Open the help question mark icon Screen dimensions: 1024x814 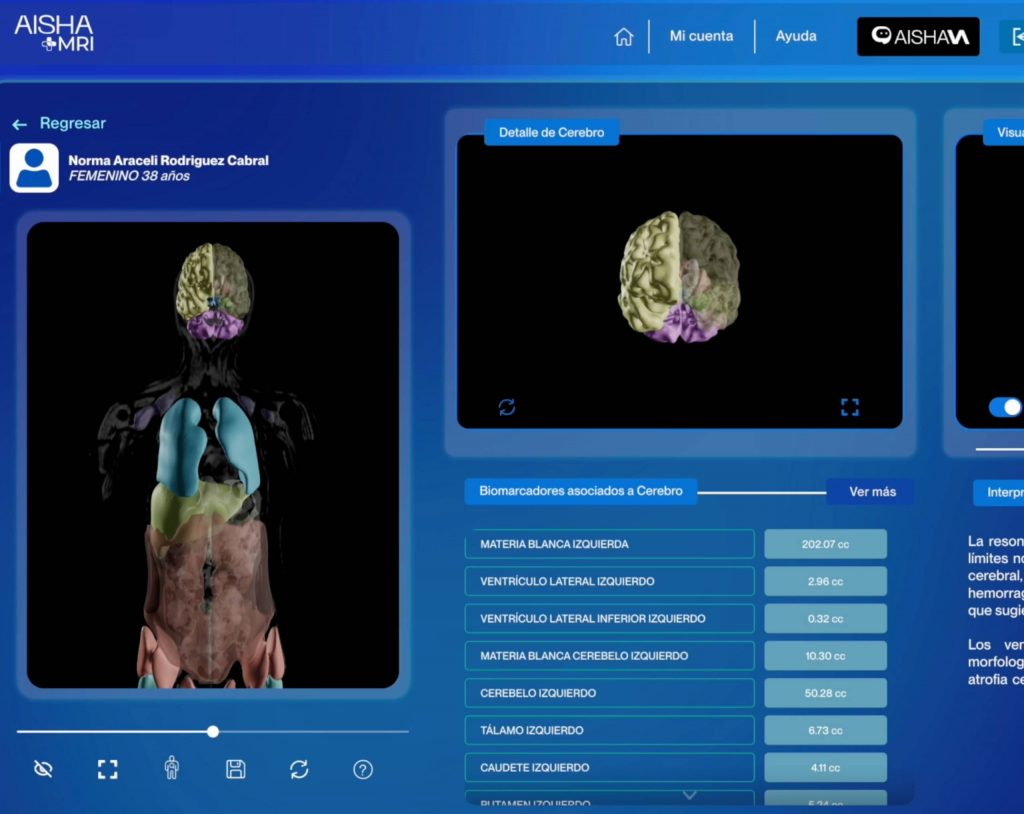pyautogui.click(x=363, y=769)
